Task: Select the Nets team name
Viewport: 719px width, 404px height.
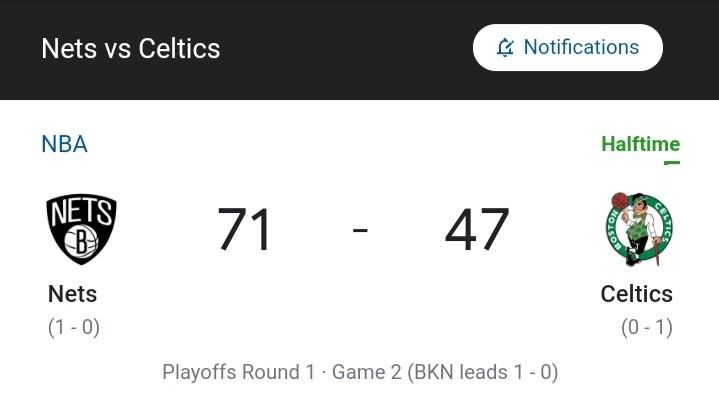Action: 72,294
